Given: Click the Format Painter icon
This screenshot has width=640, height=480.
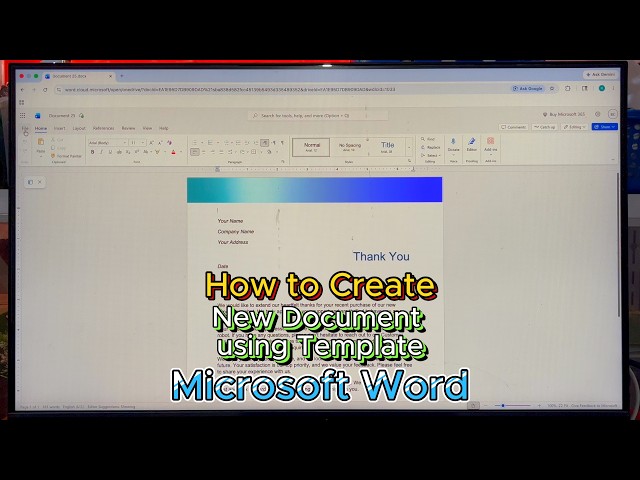Looking at the screenshot, I should [x=53, y=156].
